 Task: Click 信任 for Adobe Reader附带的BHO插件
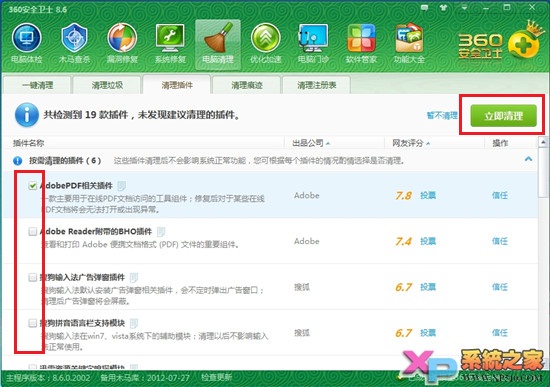tap(499, 241)
